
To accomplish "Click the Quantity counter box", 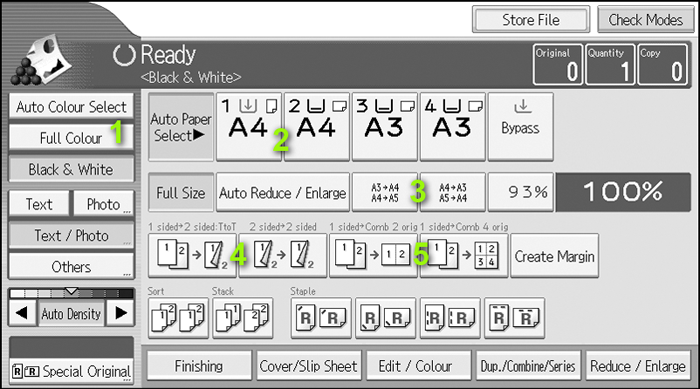I will tap(610, 64).
